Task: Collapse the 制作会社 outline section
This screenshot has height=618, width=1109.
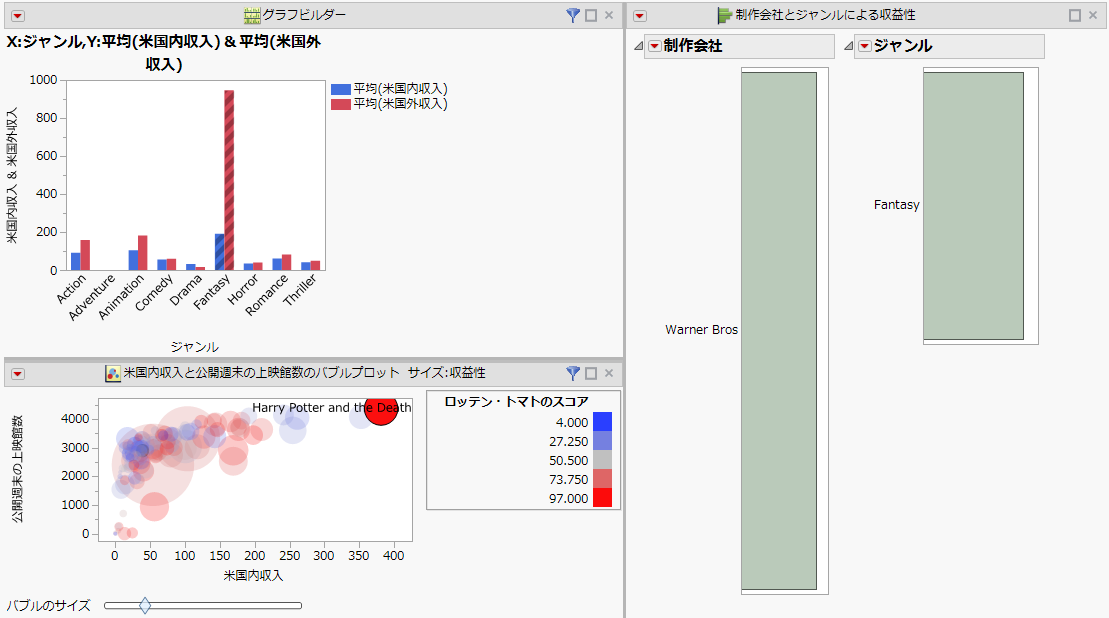Action: pos(638,46)
